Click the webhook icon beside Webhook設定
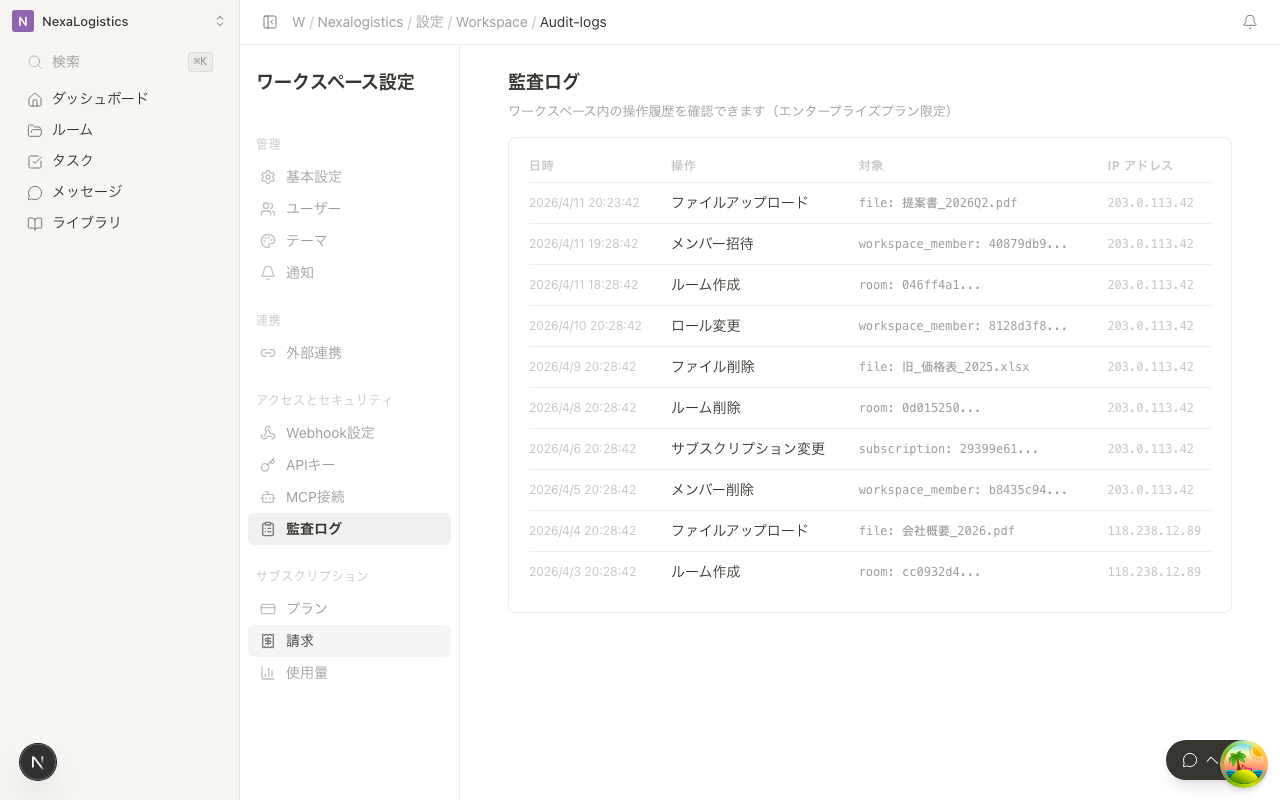This screenshot has width=1280, height=800. click(x=268, y=433)
